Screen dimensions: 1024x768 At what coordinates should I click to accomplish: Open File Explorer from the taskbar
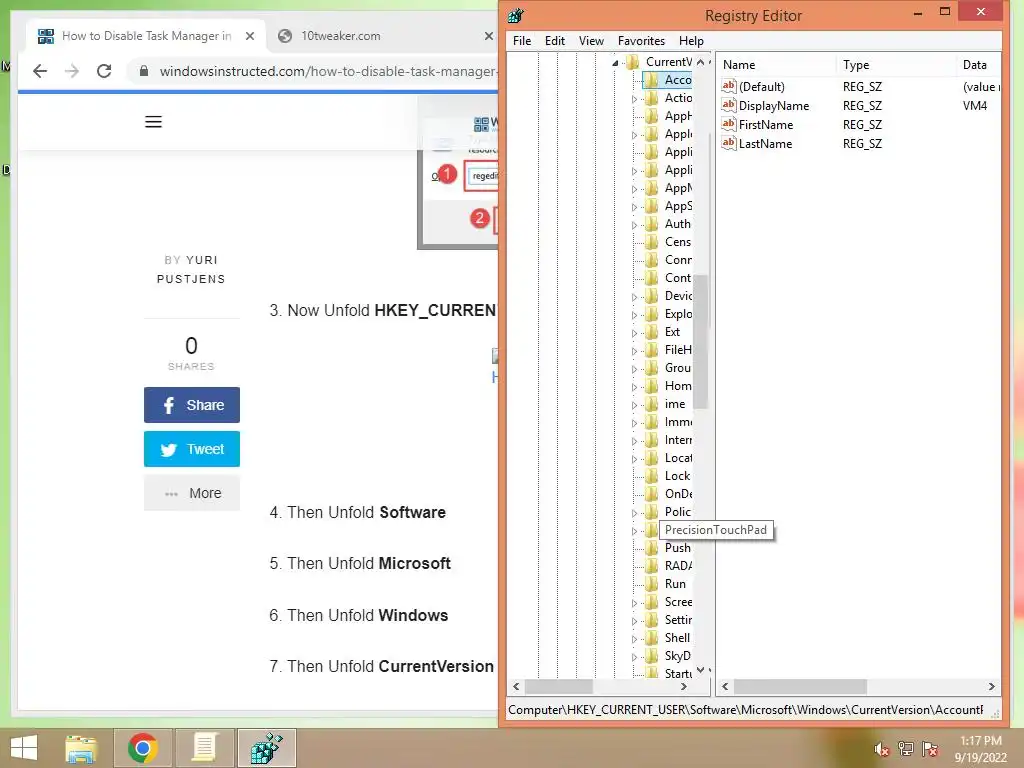point(82,748)
